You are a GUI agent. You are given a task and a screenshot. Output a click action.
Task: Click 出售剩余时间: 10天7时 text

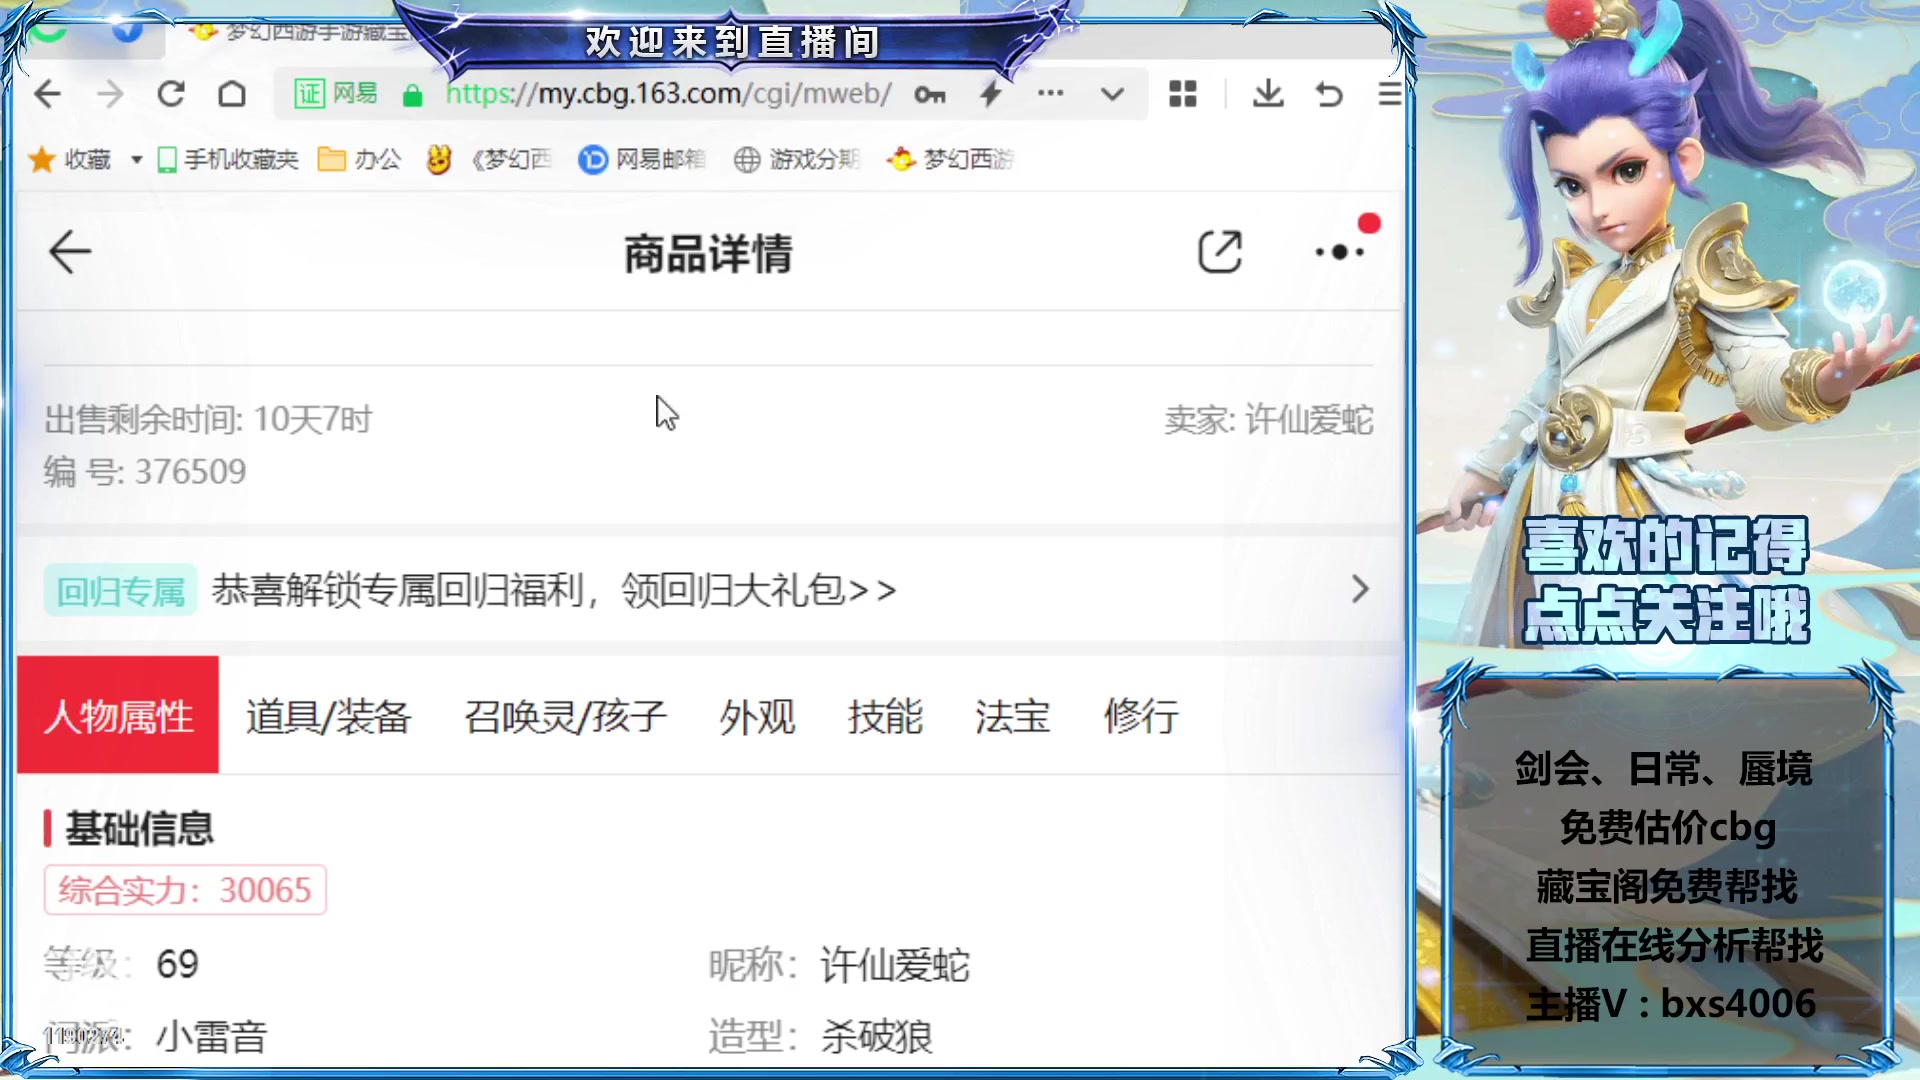coord(208,420)
